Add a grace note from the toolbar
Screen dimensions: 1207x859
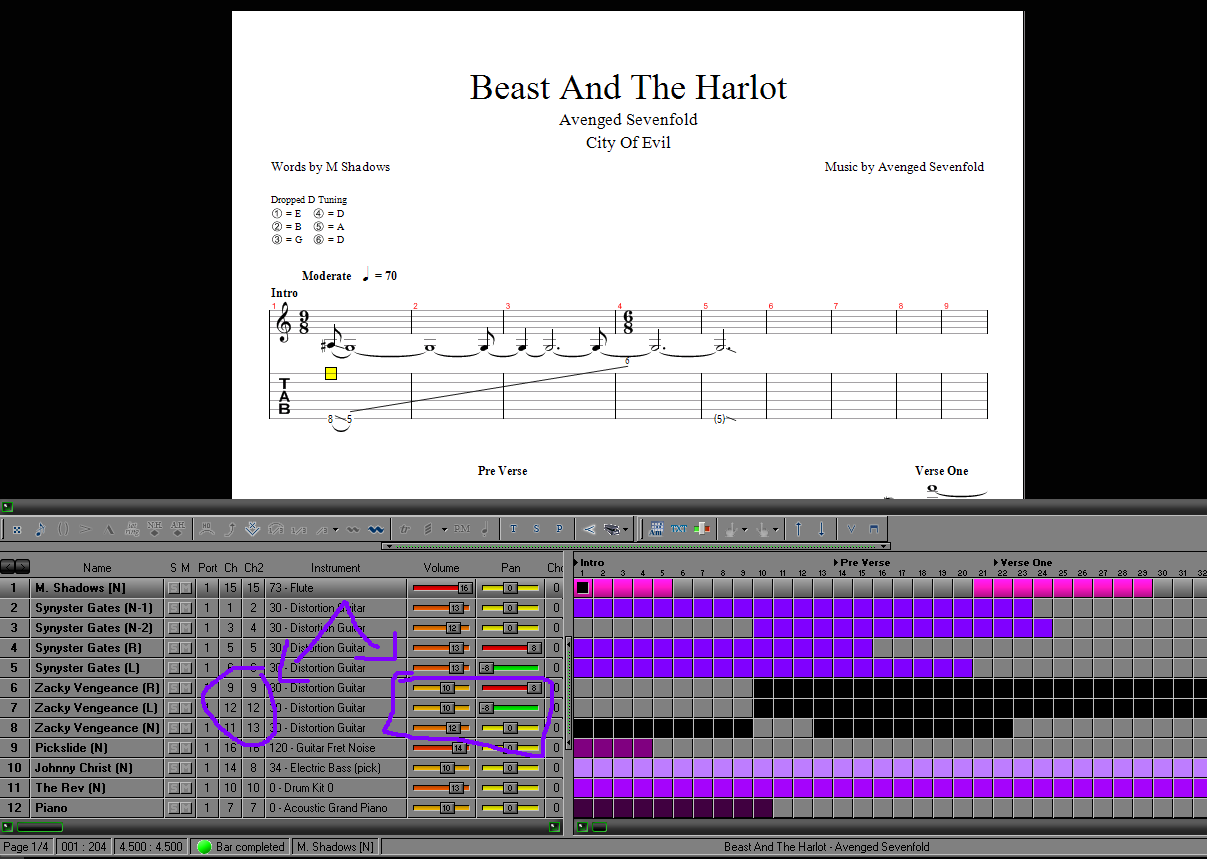click(x=41, y=529)
